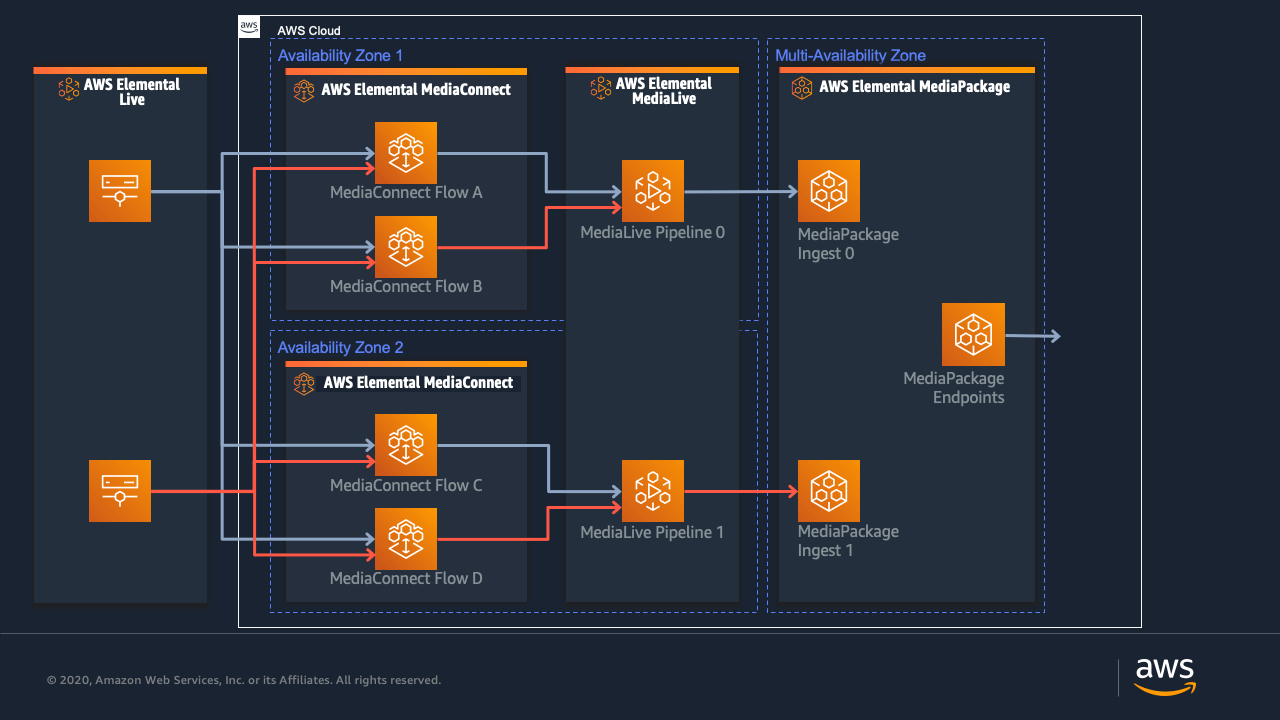Click the "Availability Zone 1" label
The width and height of the screenshot is (1280, 720).
click(x=340, y=56)
